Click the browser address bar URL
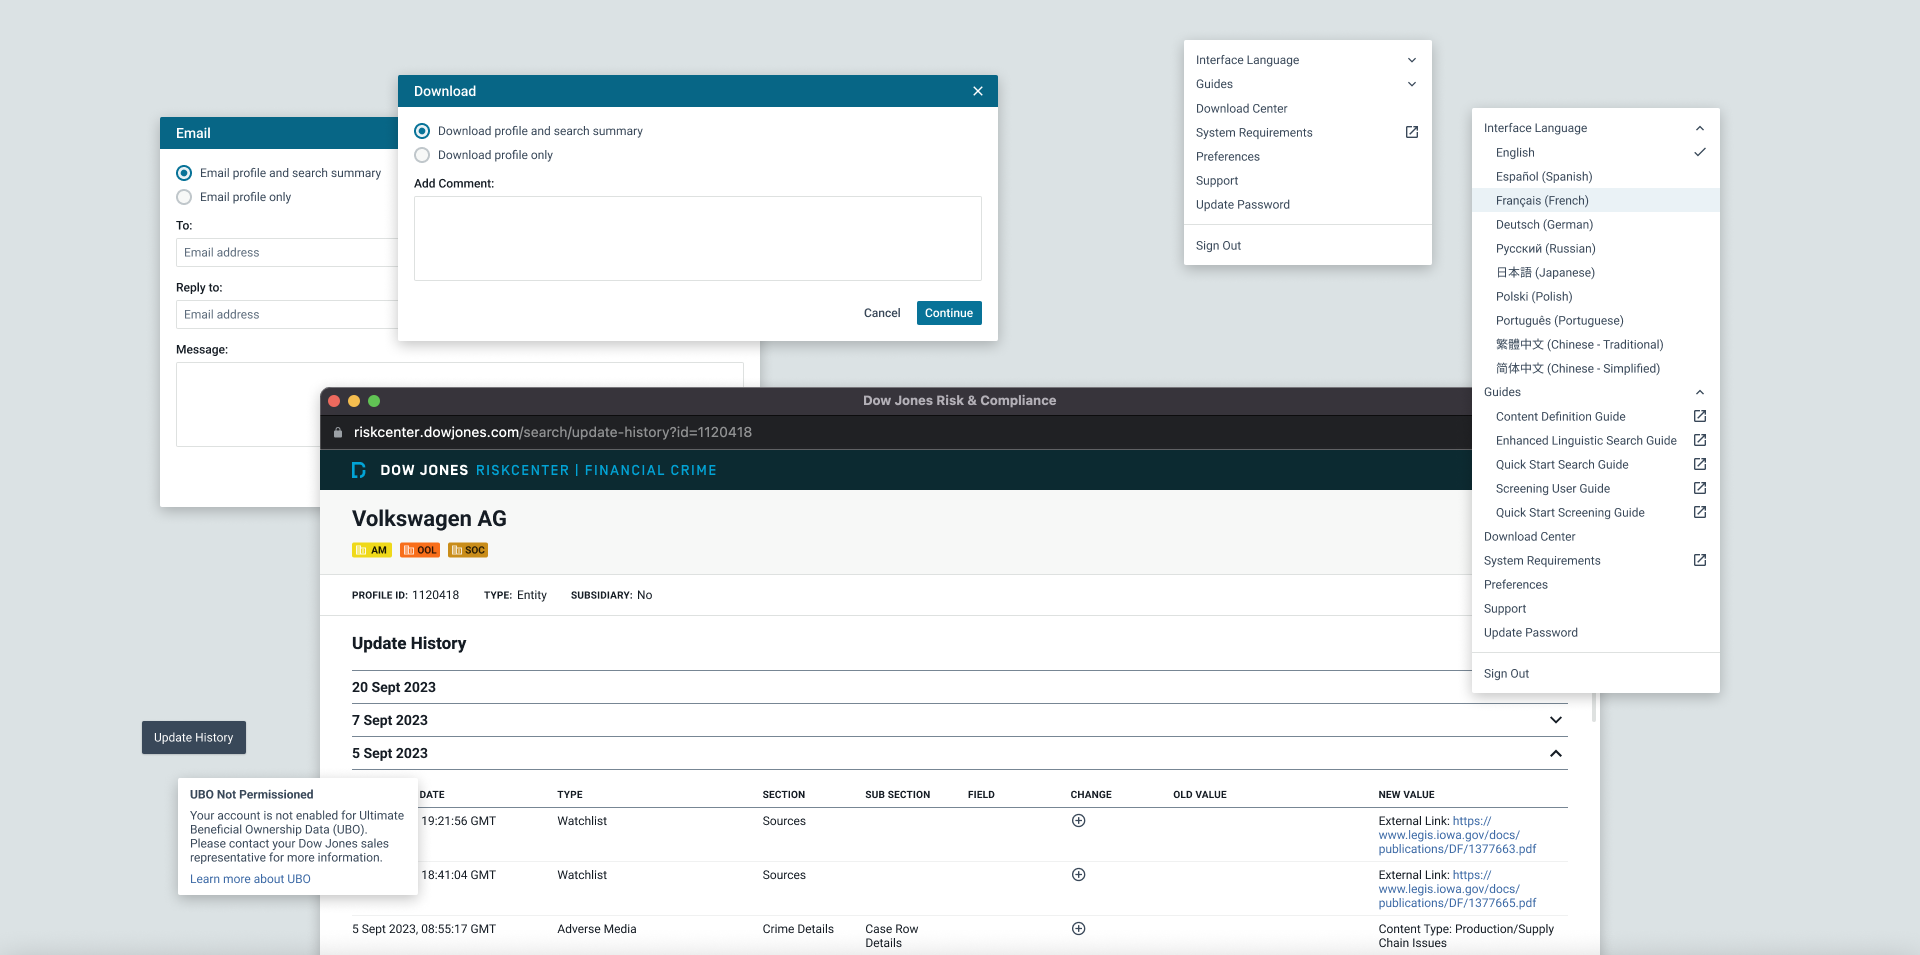The width and height of the screenshot is (1920, 955). coord(553,432)
